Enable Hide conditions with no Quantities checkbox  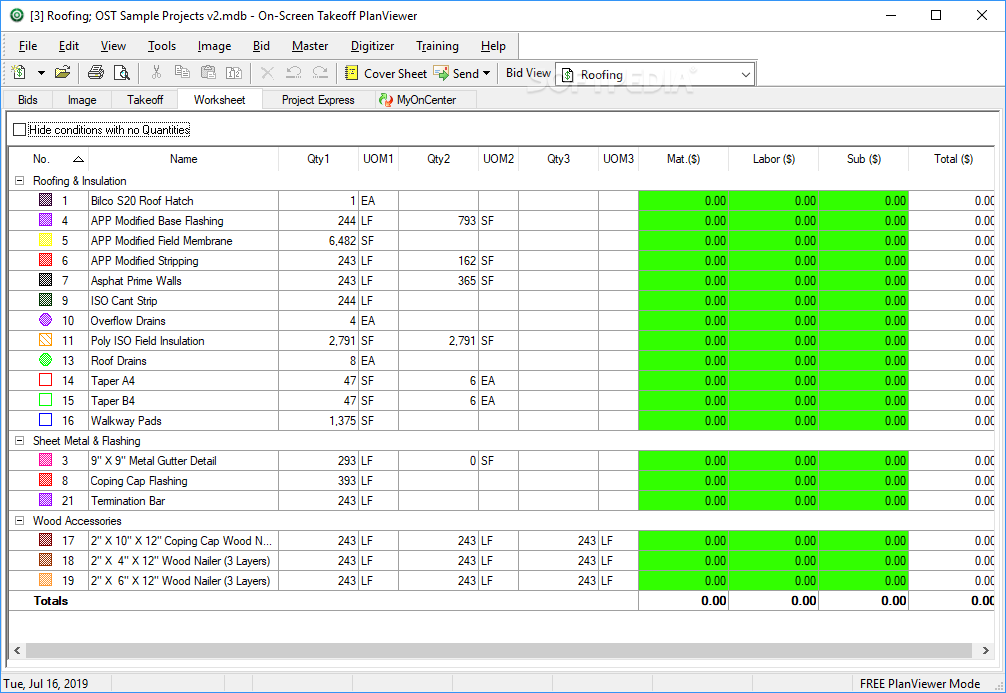[x=19, y=130]
